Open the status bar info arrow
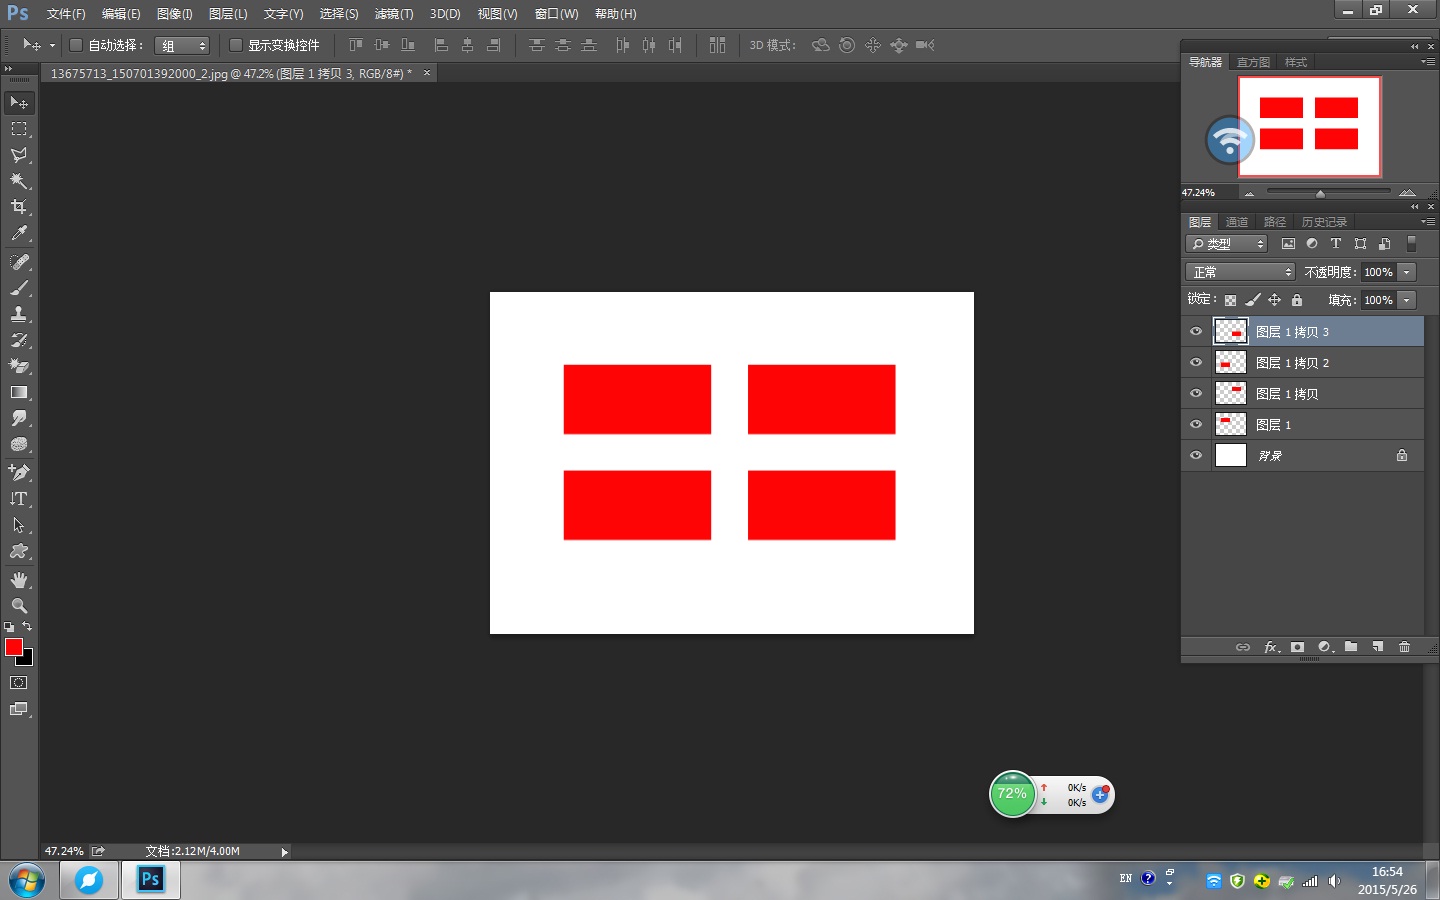This screenshot has width=1440, height=900. point(285,852)
